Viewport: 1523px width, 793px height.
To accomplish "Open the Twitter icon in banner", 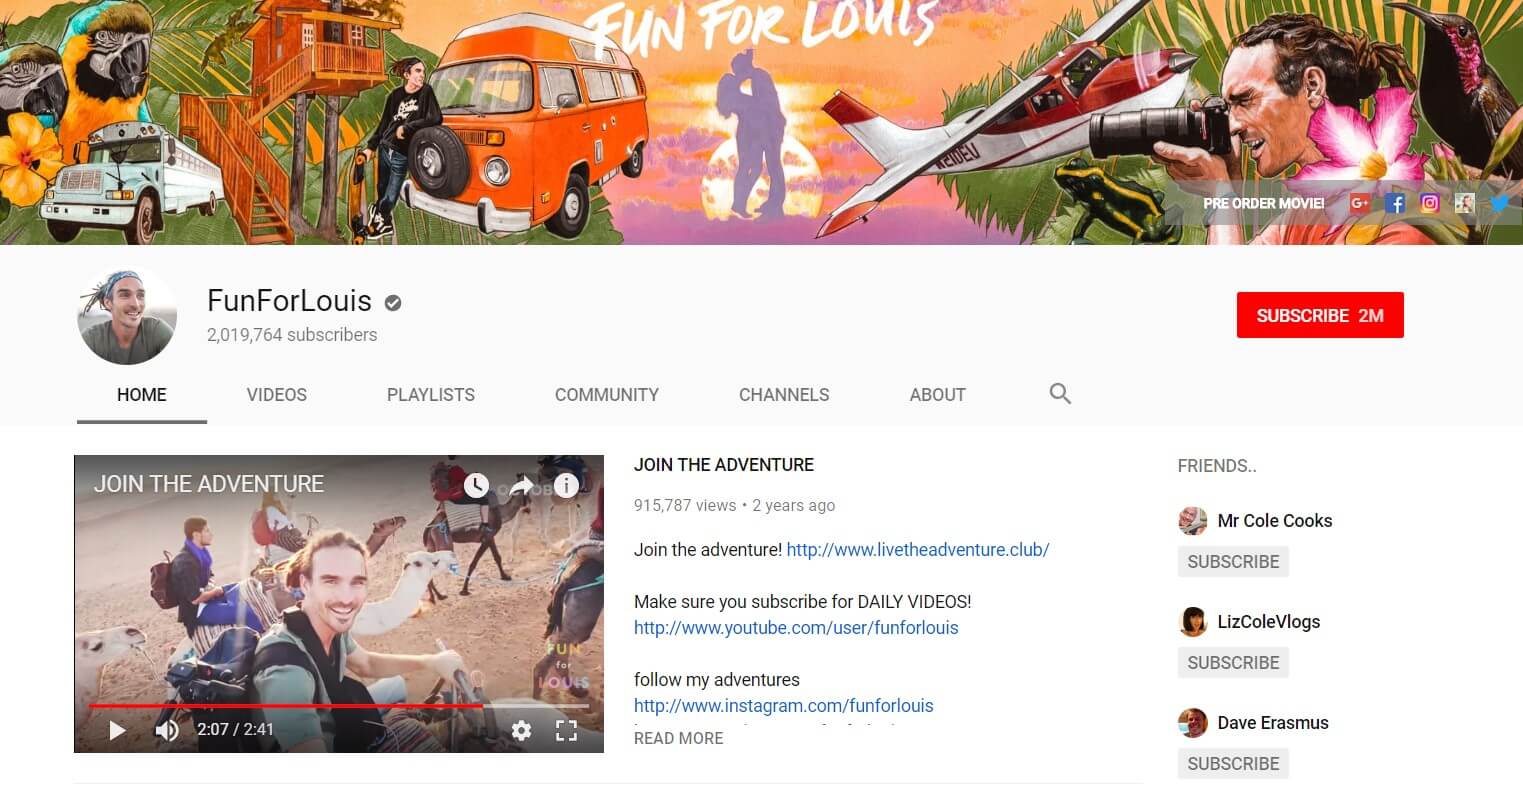I will tap(1499, 203).
